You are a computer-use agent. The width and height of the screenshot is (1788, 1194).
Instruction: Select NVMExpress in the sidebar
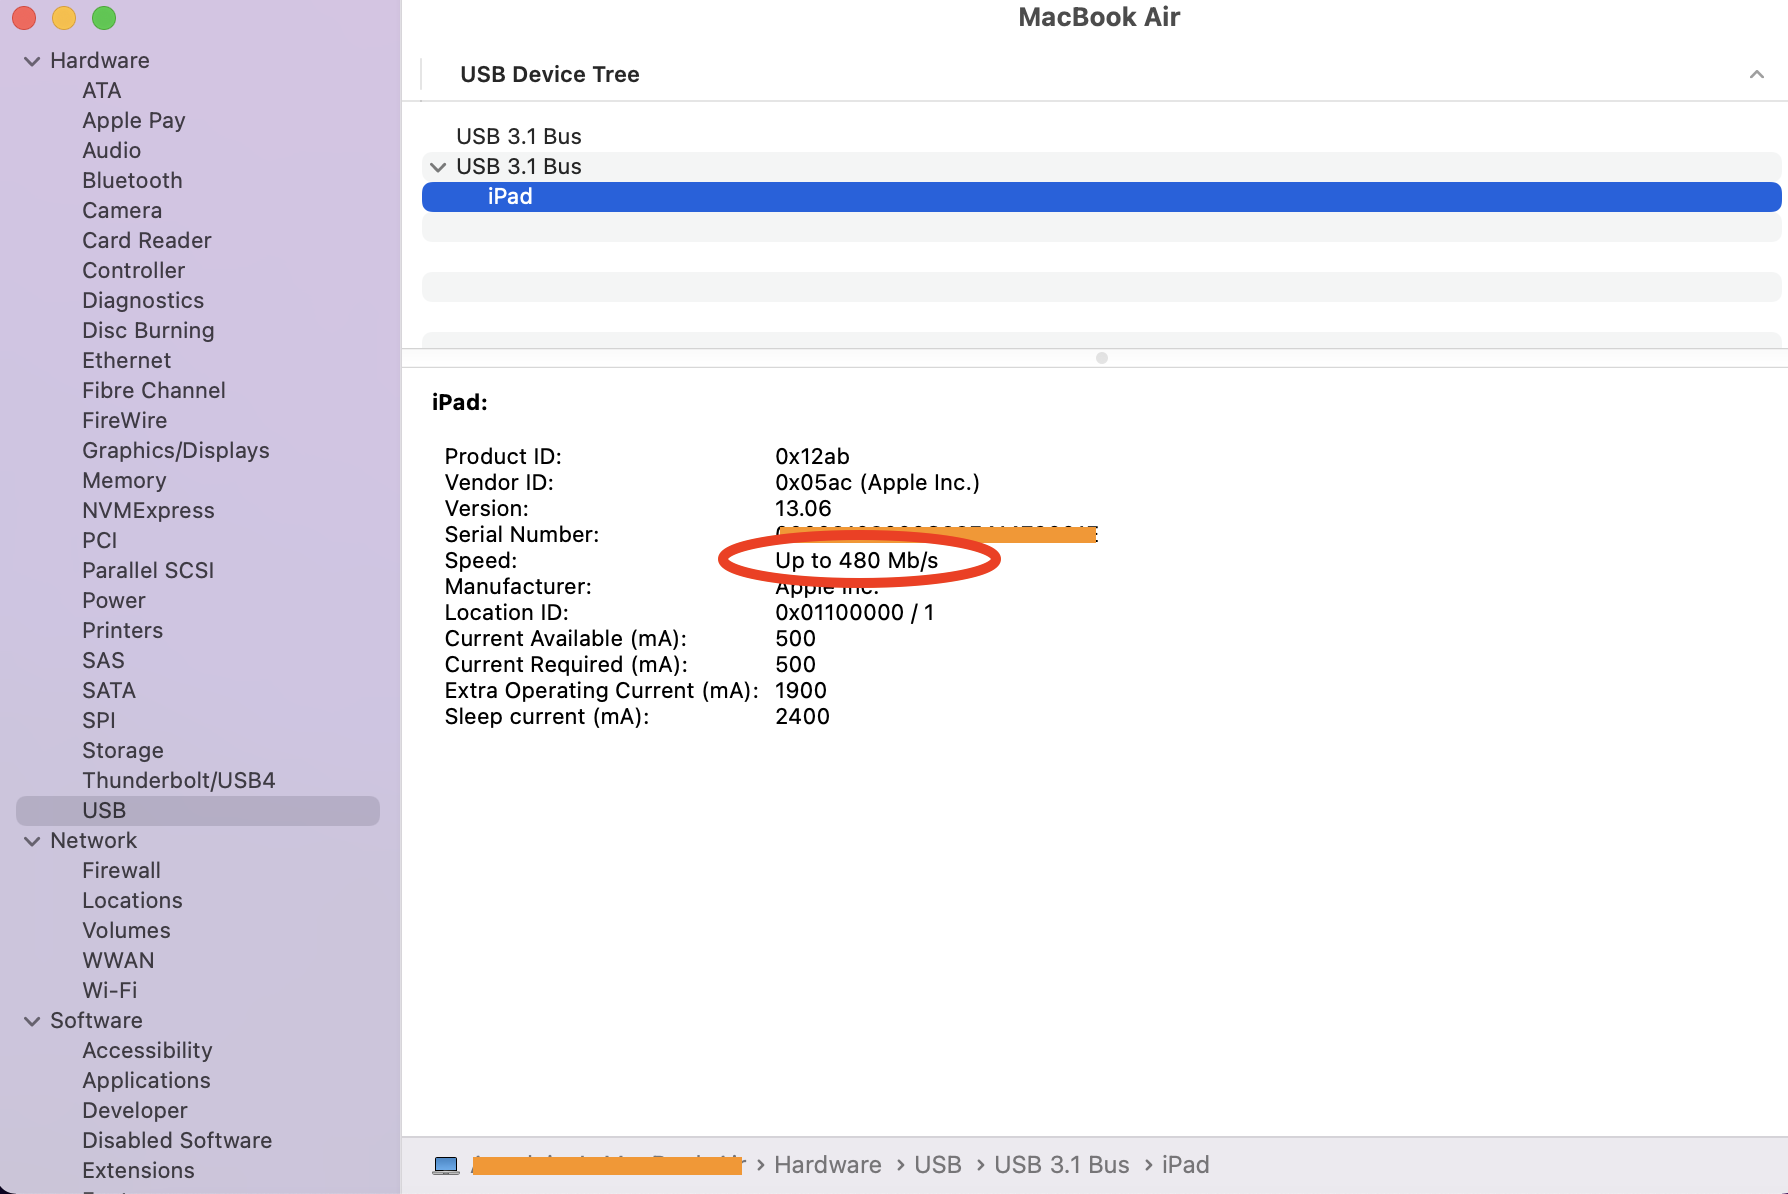148,511
